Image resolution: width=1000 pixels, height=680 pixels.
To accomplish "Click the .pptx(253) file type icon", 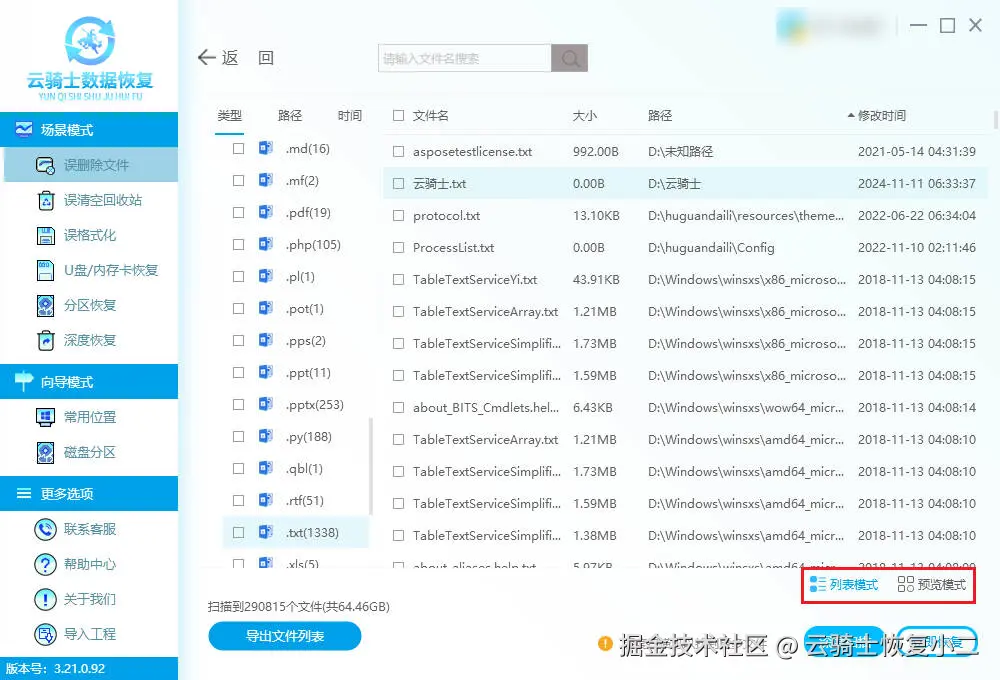I will click(266, 404).
